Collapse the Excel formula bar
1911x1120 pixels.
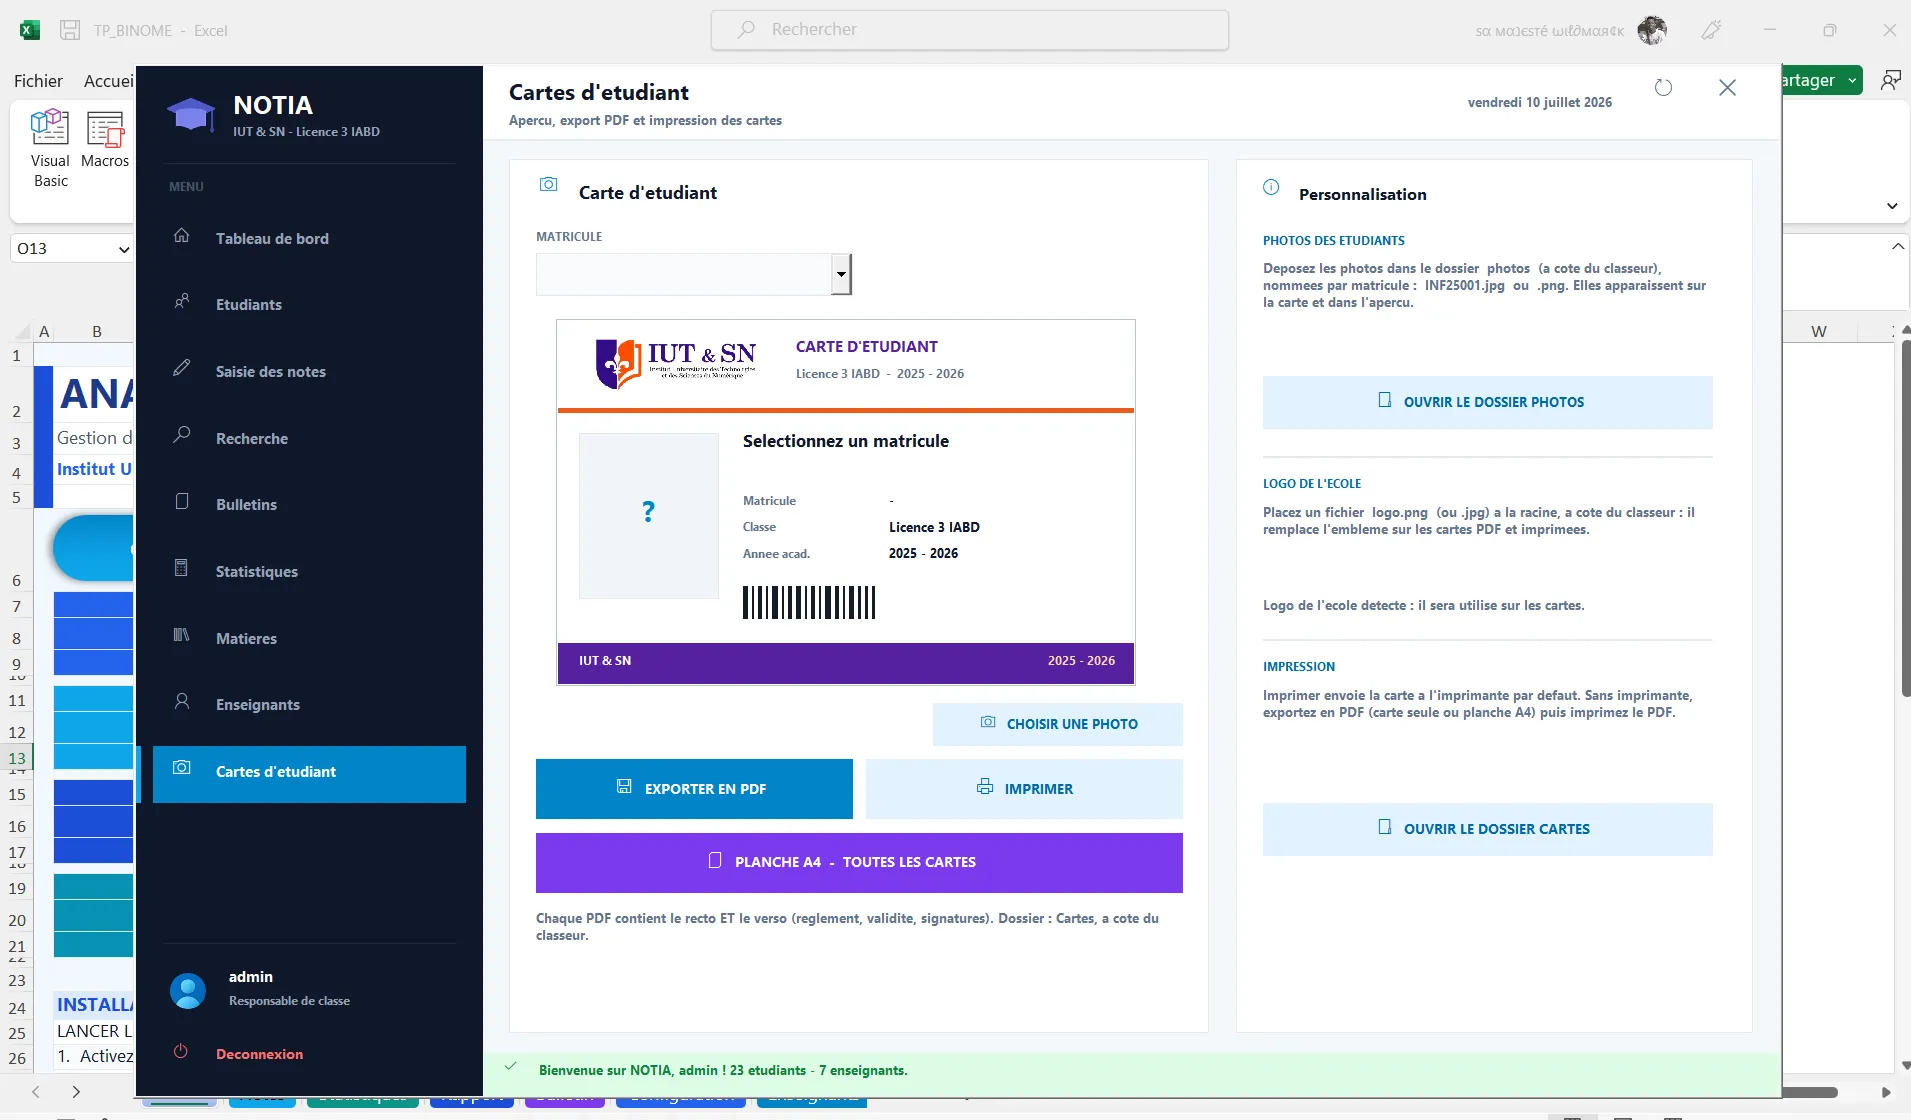(x=1897, y=247)
